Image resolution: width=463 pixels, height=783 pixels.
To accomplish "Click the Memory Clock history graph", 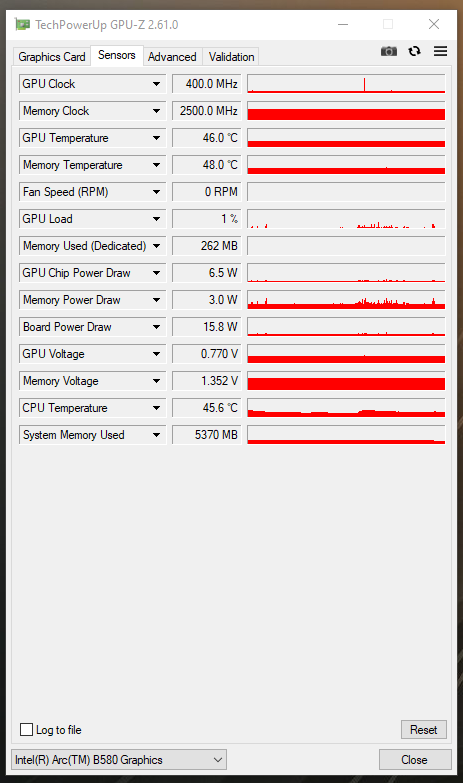I will pyautogui.click(x=346, y=111).
